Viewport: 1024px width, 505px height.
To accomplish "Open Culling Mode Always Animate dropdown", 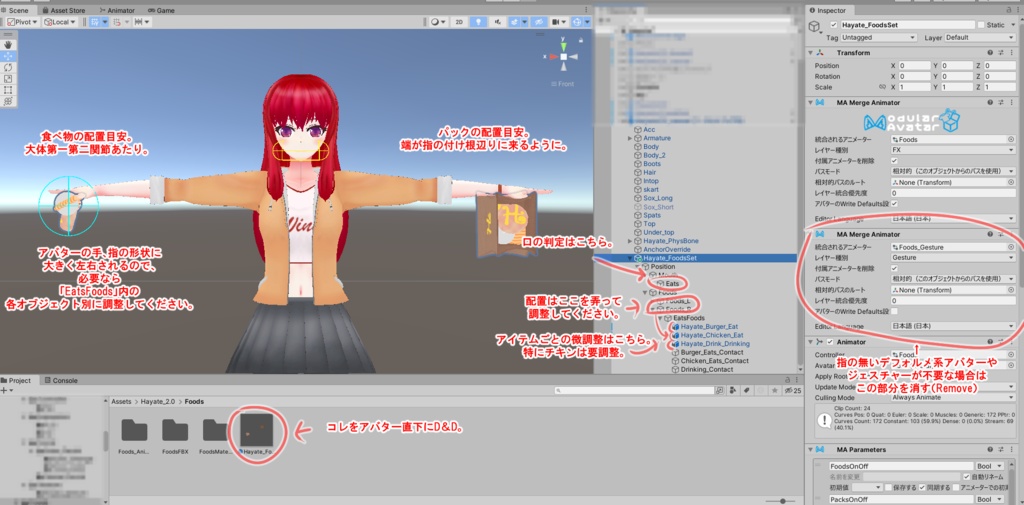I will 953,397.
